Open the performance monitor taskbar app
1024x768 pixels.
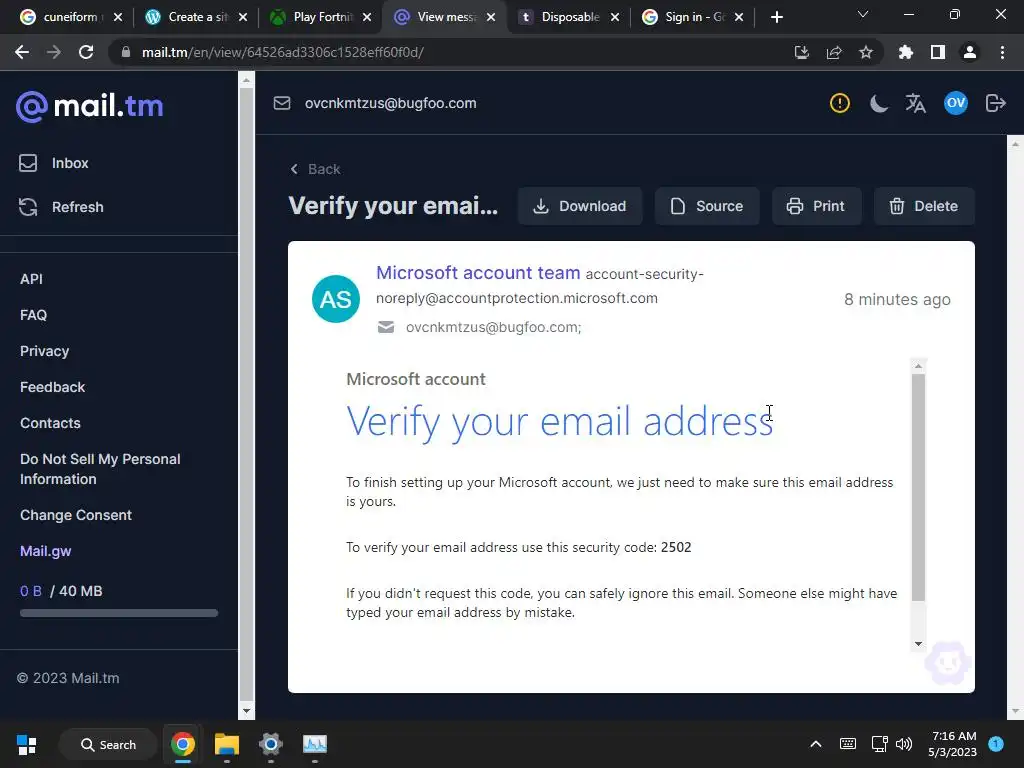(x=315, y=744)
